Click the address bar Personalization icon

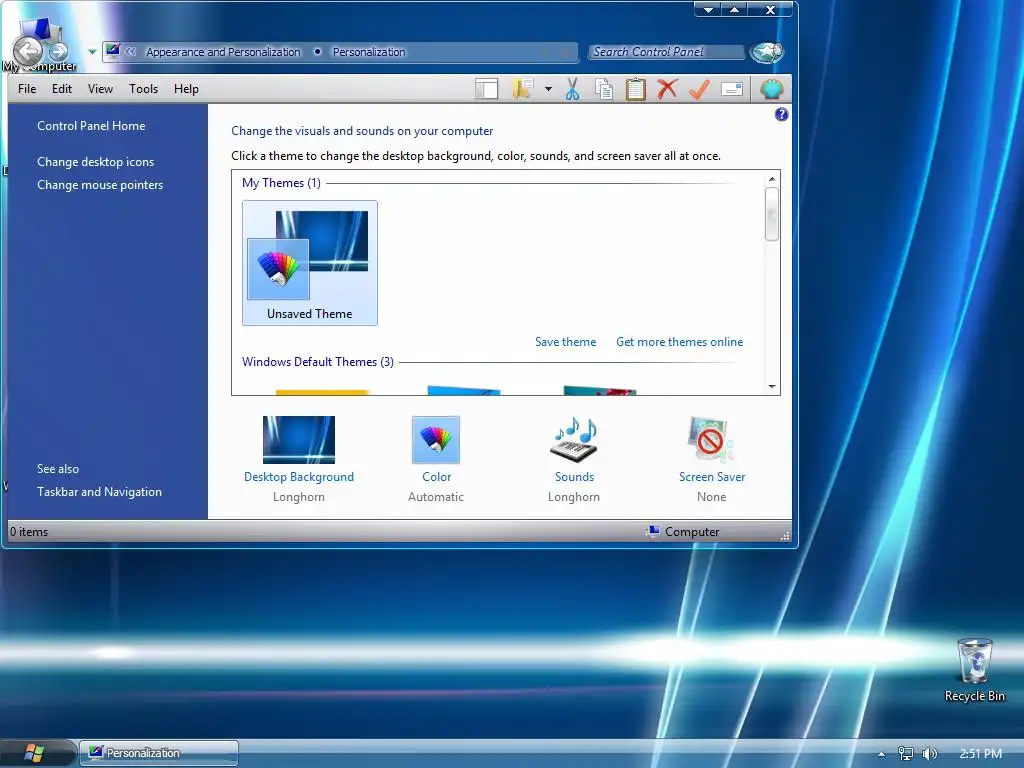(113, 51)
